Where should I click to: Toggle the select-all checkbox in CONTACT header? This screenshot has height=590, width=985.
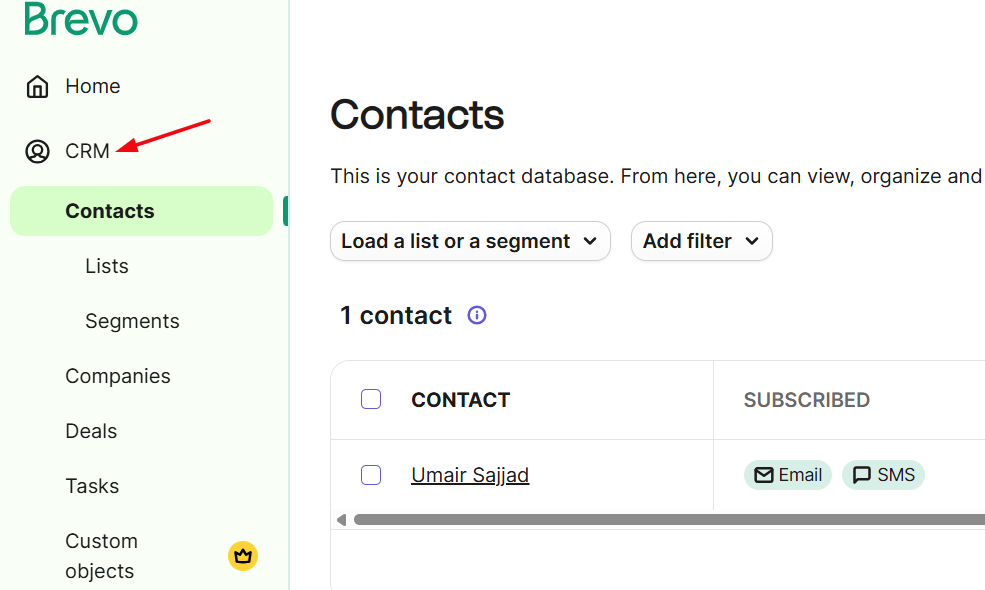point(371,400)
